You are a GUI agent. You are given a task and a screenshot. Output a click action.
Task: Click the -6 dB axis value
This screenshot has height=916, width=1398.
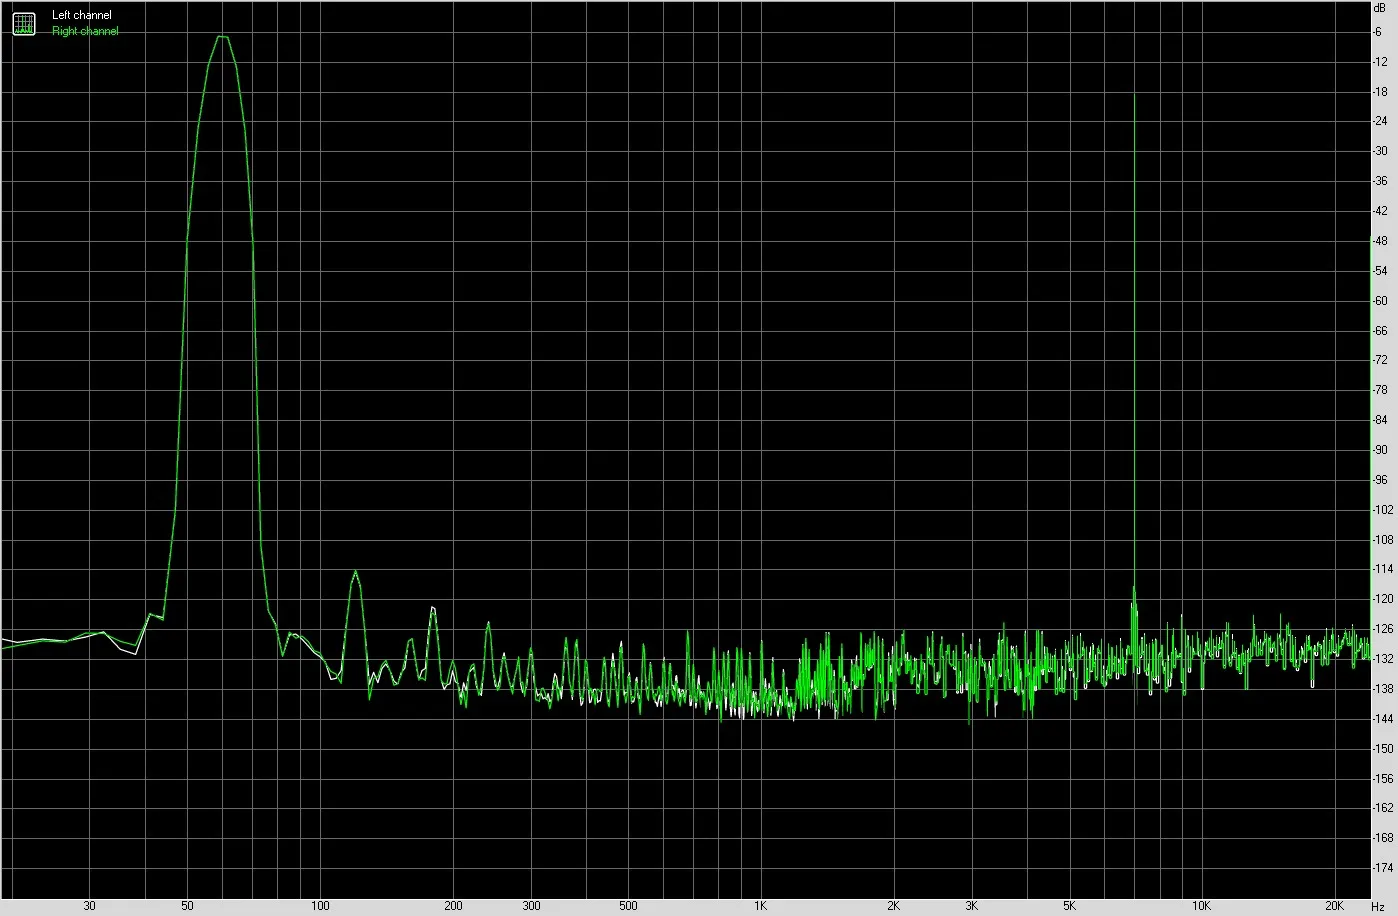tap(1378, 32)
